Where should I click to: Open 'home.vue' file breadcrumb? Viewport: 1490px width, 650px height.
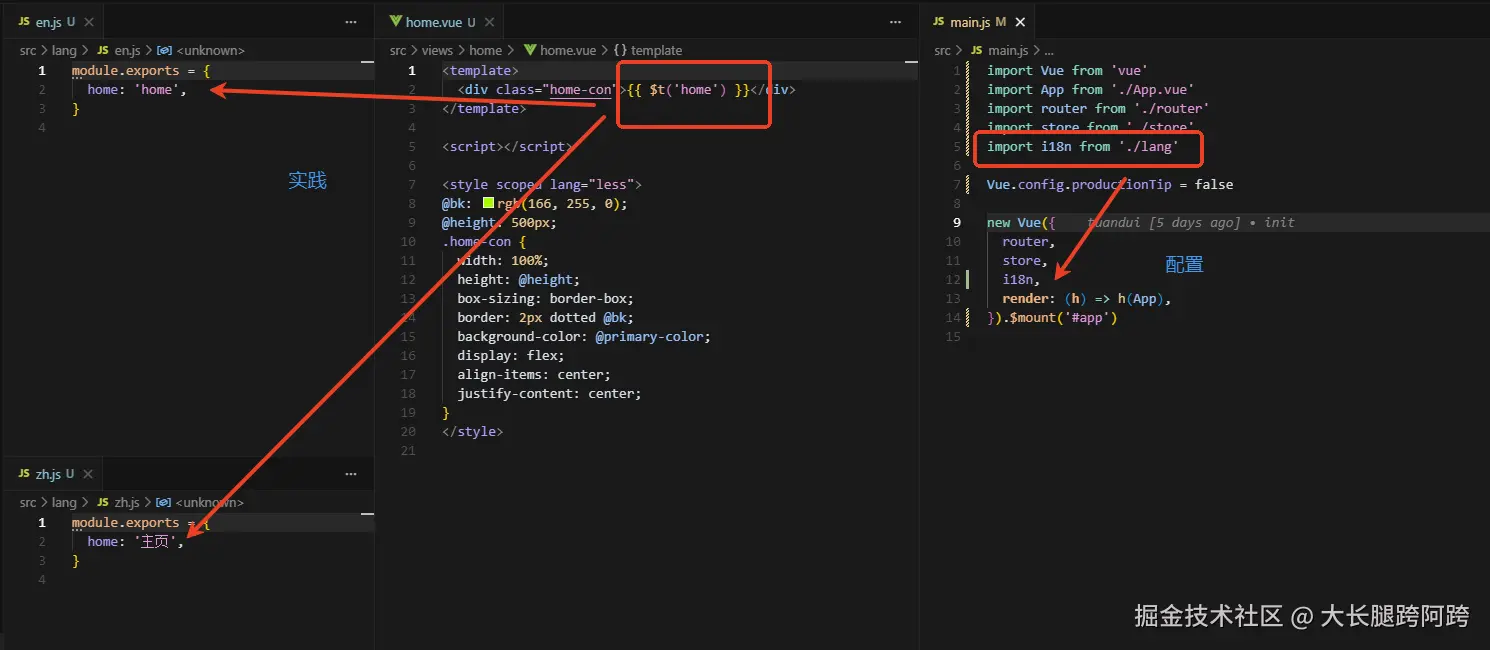tap(560, 50)
